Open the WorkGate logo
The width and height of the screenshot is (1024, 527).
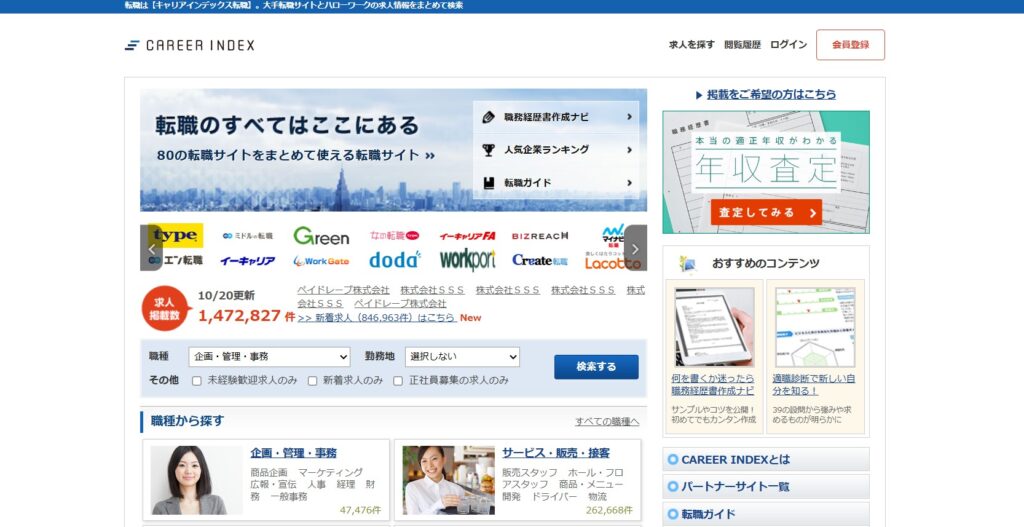pyautogui.click(x=321, y=261)
